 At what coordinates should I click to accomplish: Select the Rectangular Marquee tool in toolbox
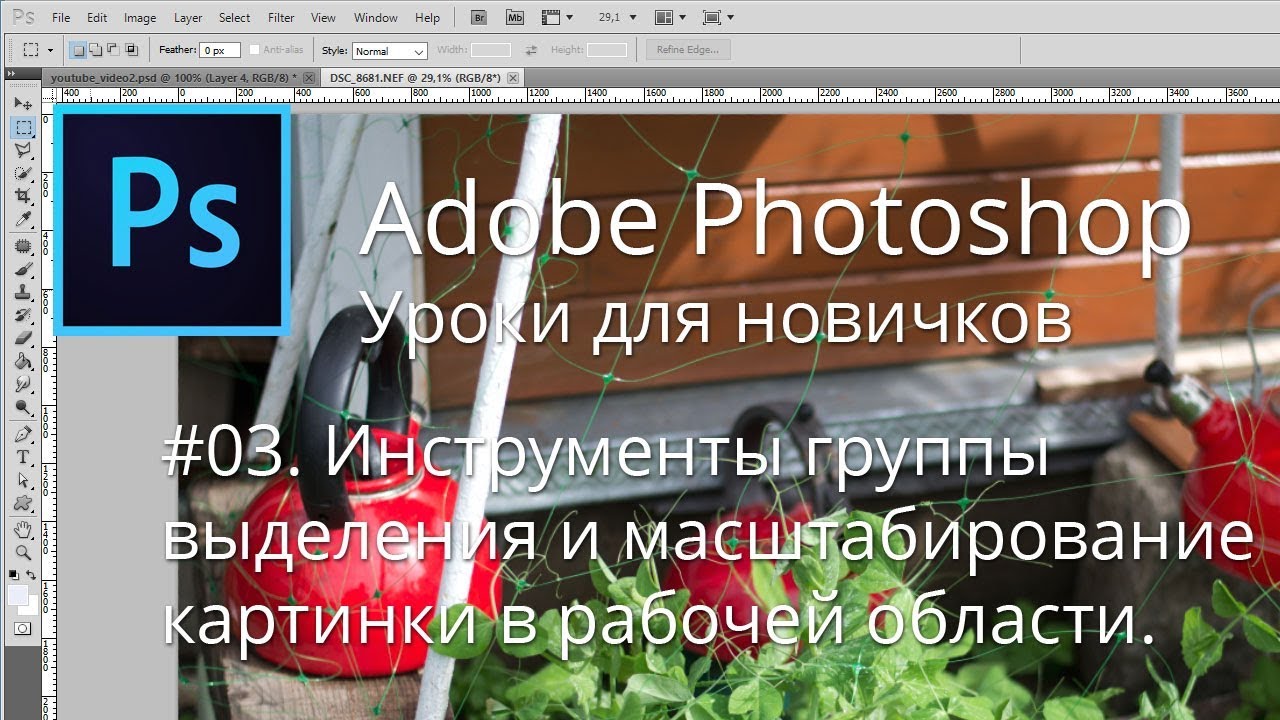pos(22,127)
